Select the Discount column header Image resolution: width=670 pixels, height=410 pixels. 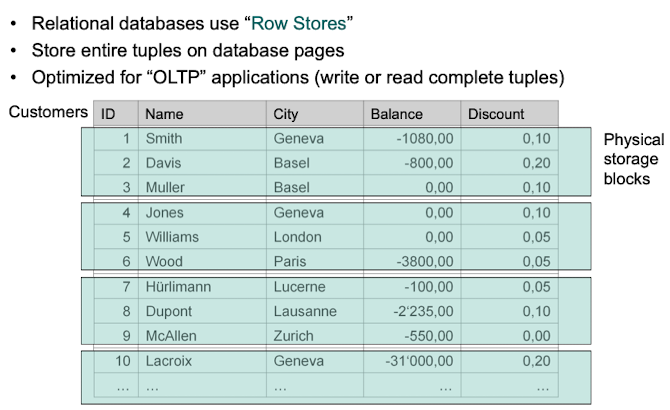click(496, 114)
